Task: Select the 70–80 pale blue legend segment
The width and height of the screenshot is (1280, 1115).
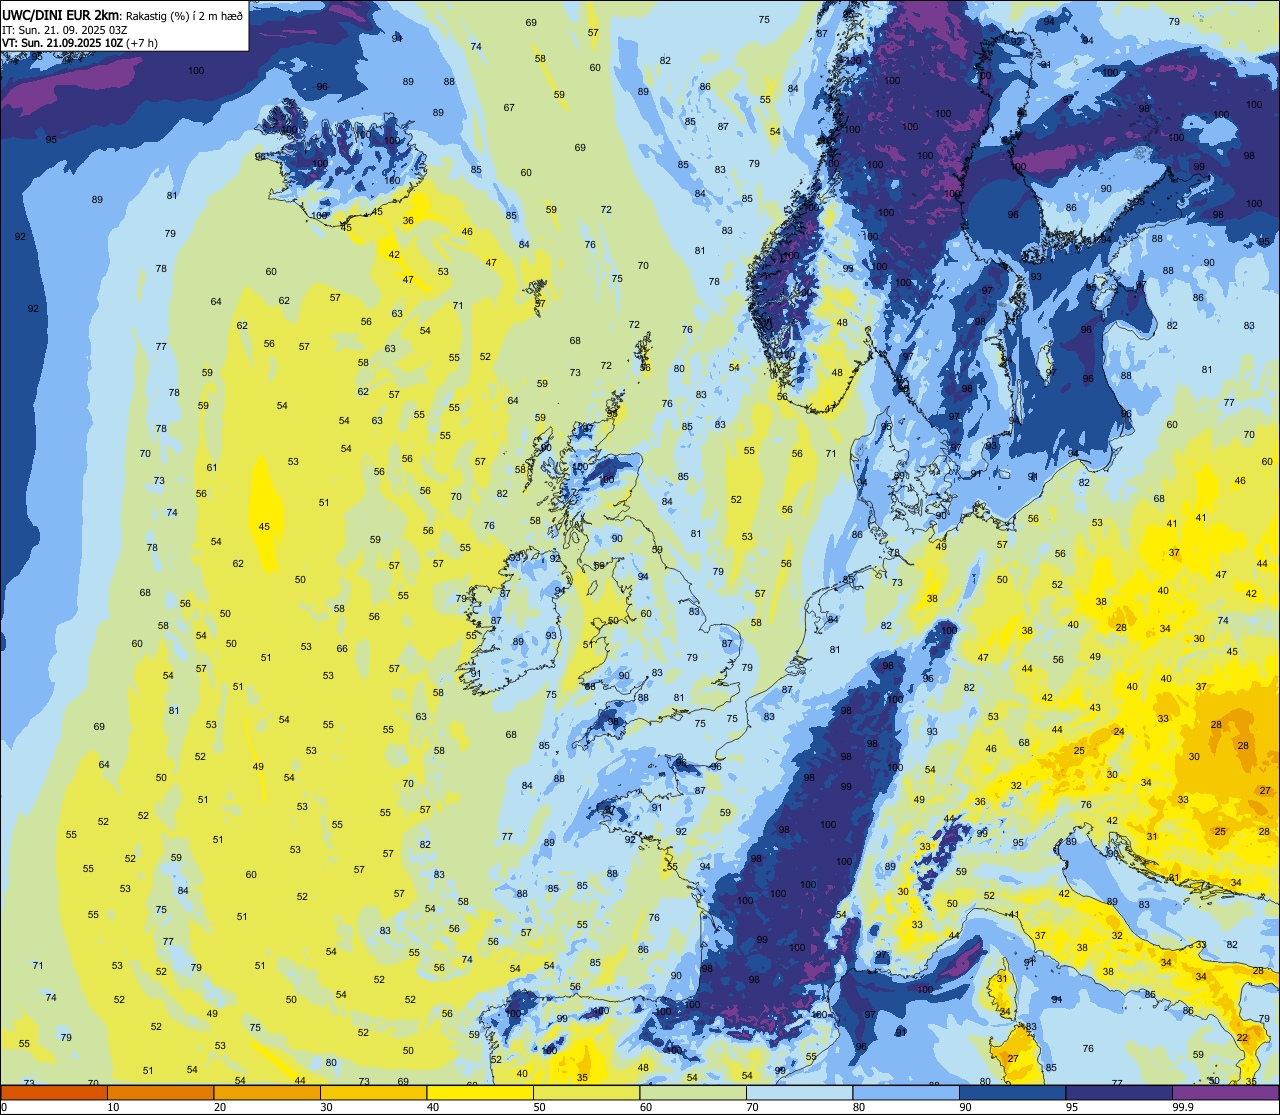Action: [799, 1092]
